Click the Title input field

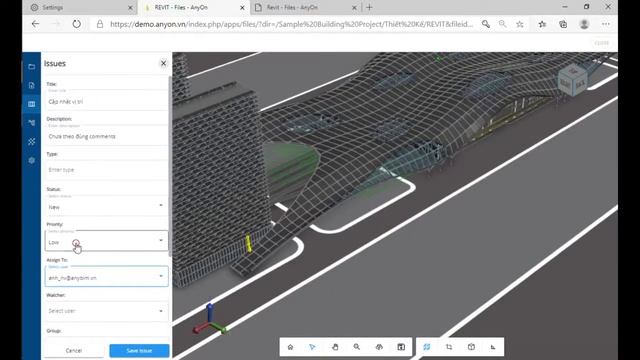(x=107, y=101)
